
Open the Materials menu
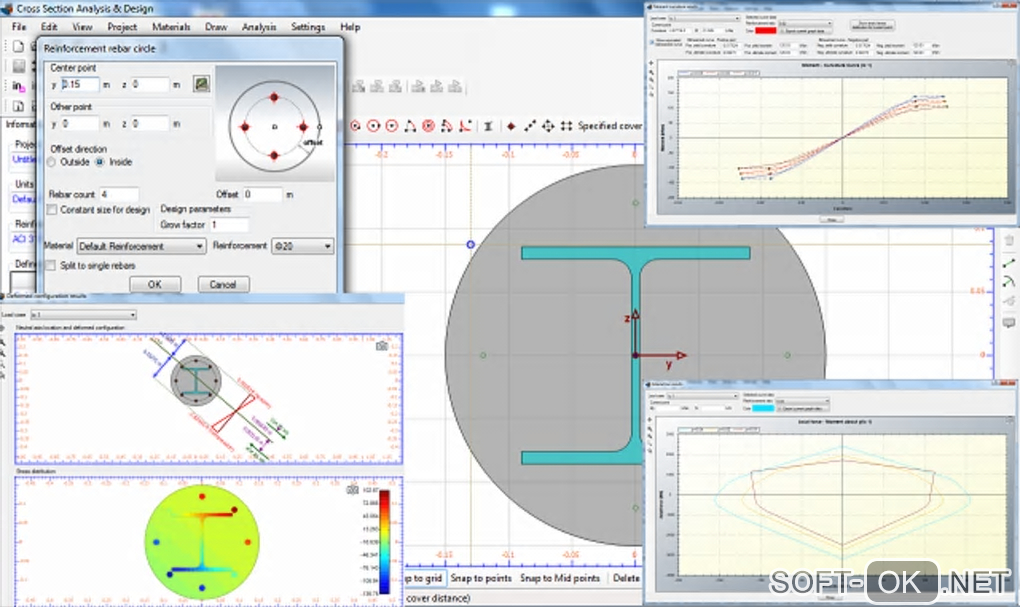click(x=171, y=27)
